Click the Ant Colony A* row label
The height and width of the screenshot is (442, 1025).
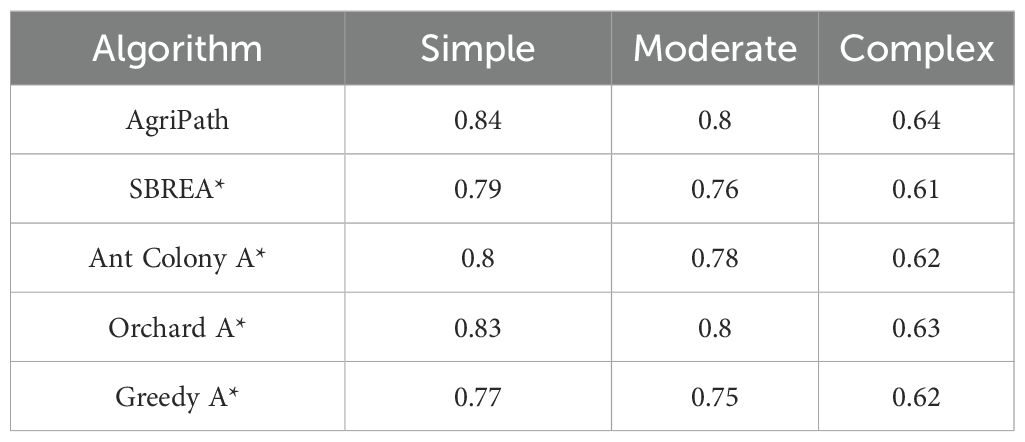177,258
